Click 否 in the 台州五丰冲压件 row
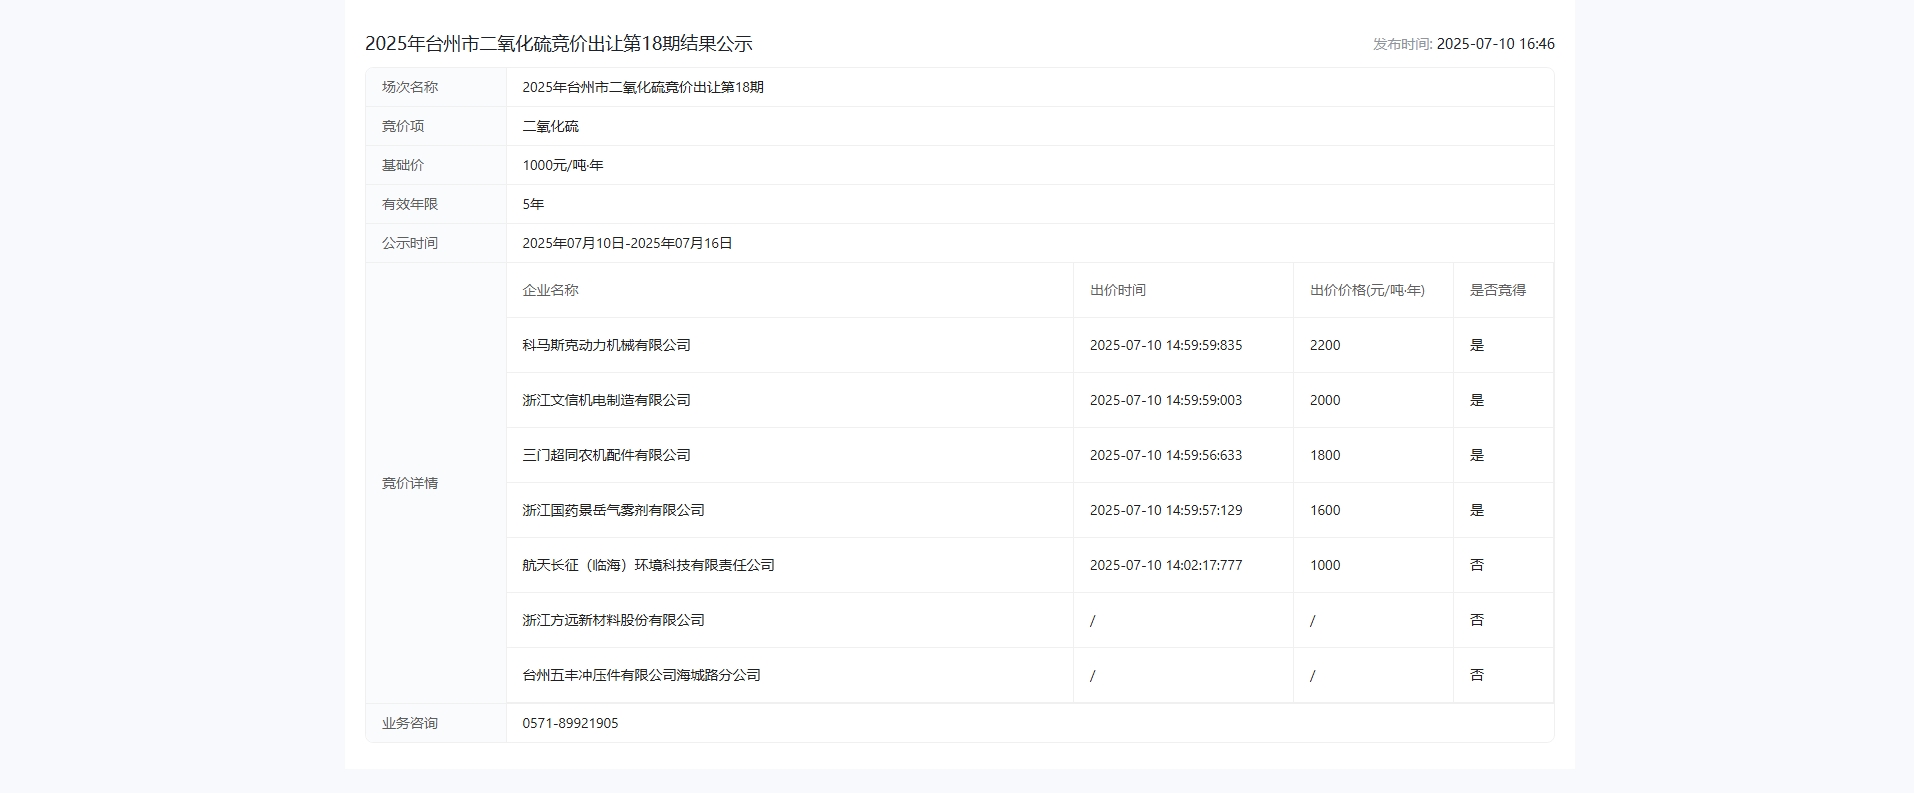This screenshot has width=1914, height=793. click(1477, 675)
